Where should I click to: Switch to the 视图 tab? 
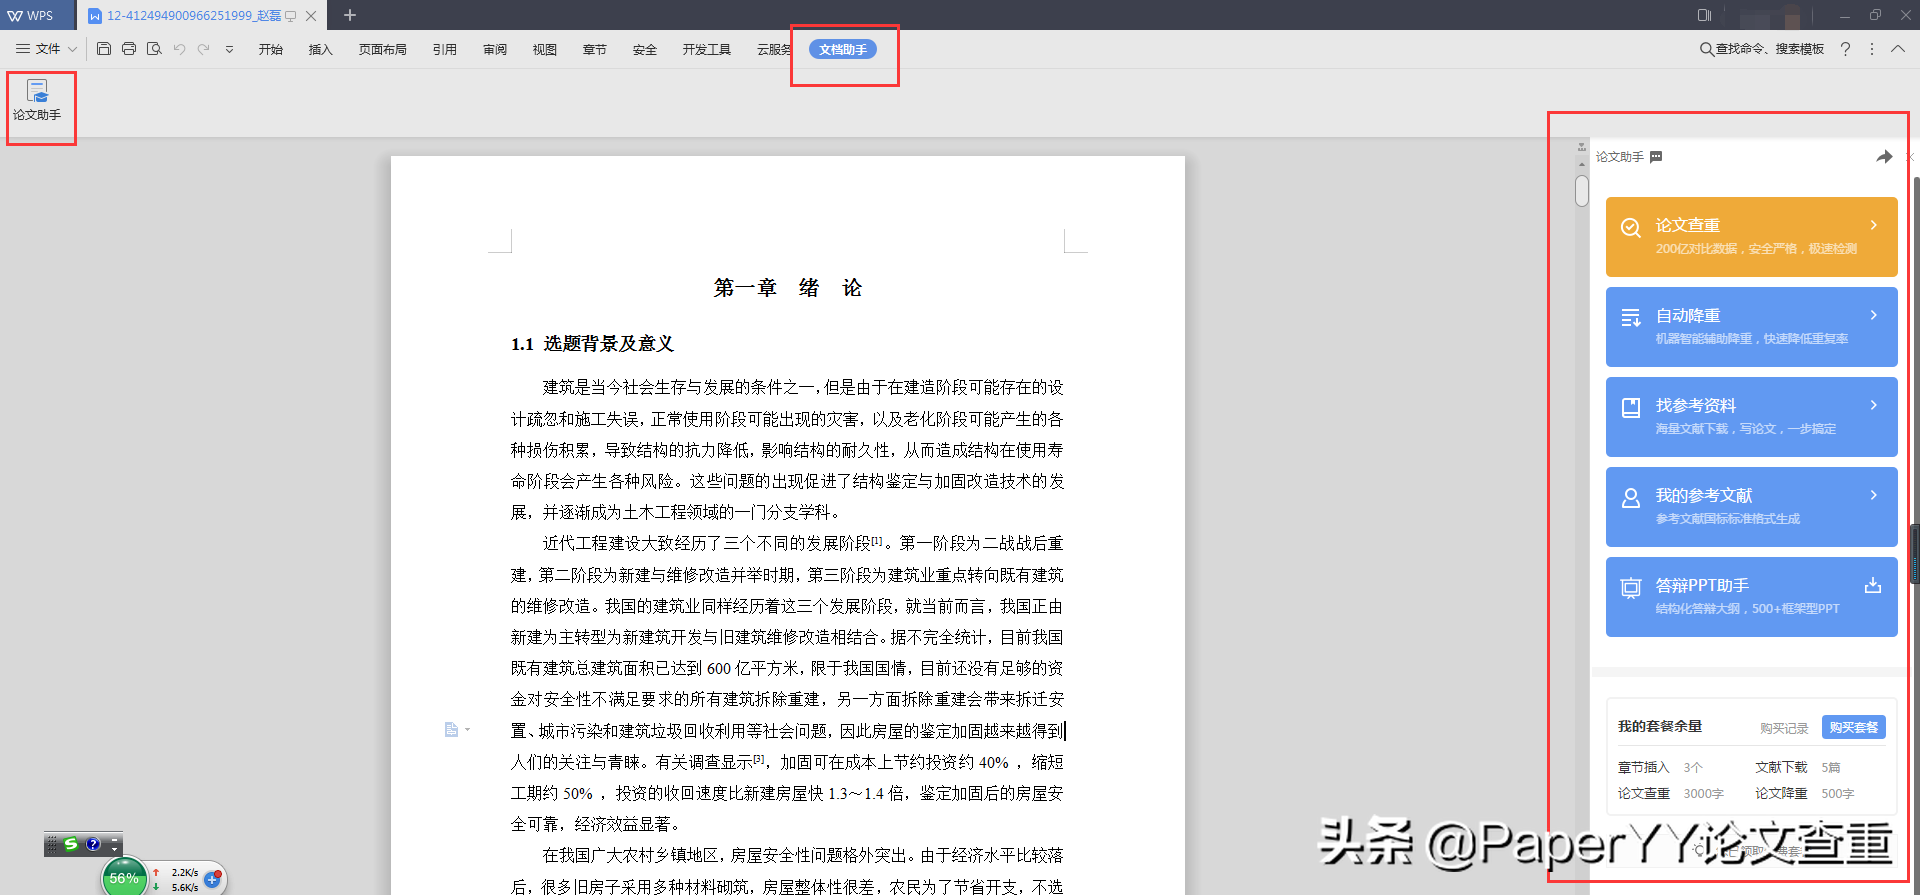click(x=545, y=50)
